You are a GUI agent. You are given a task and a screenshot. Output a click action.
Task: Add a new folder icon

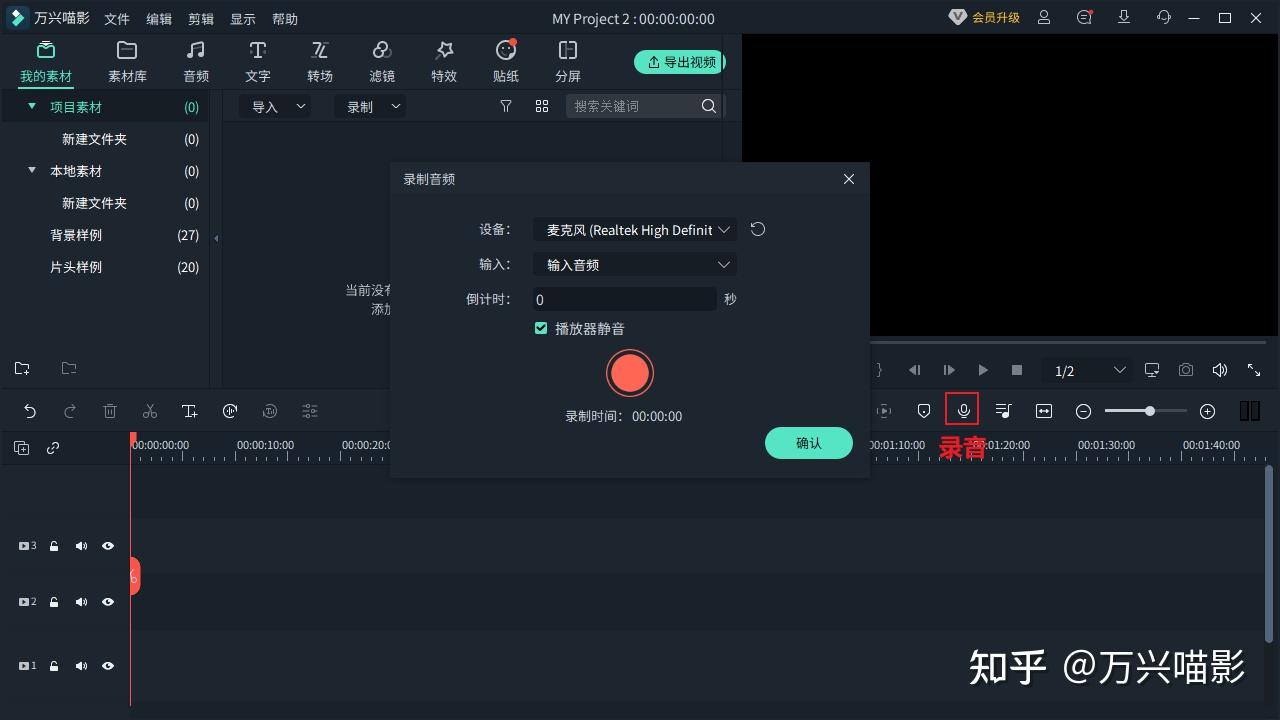coord(22,368)
